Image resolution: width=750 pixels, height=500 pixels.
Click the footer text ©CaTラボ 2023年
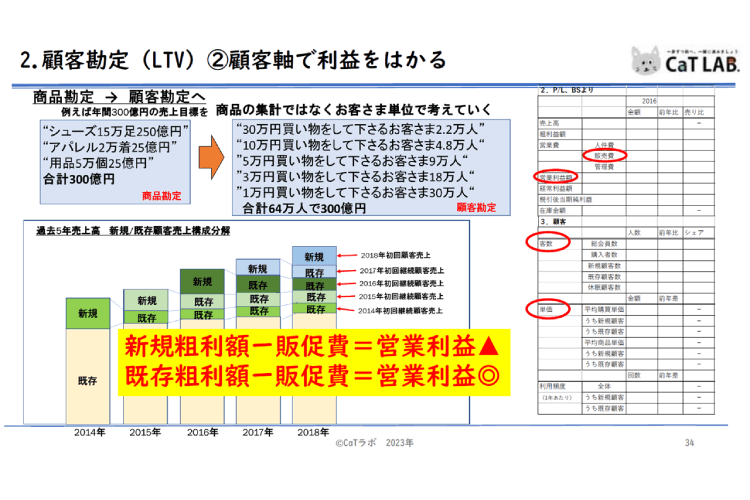(x=375, y=443)
